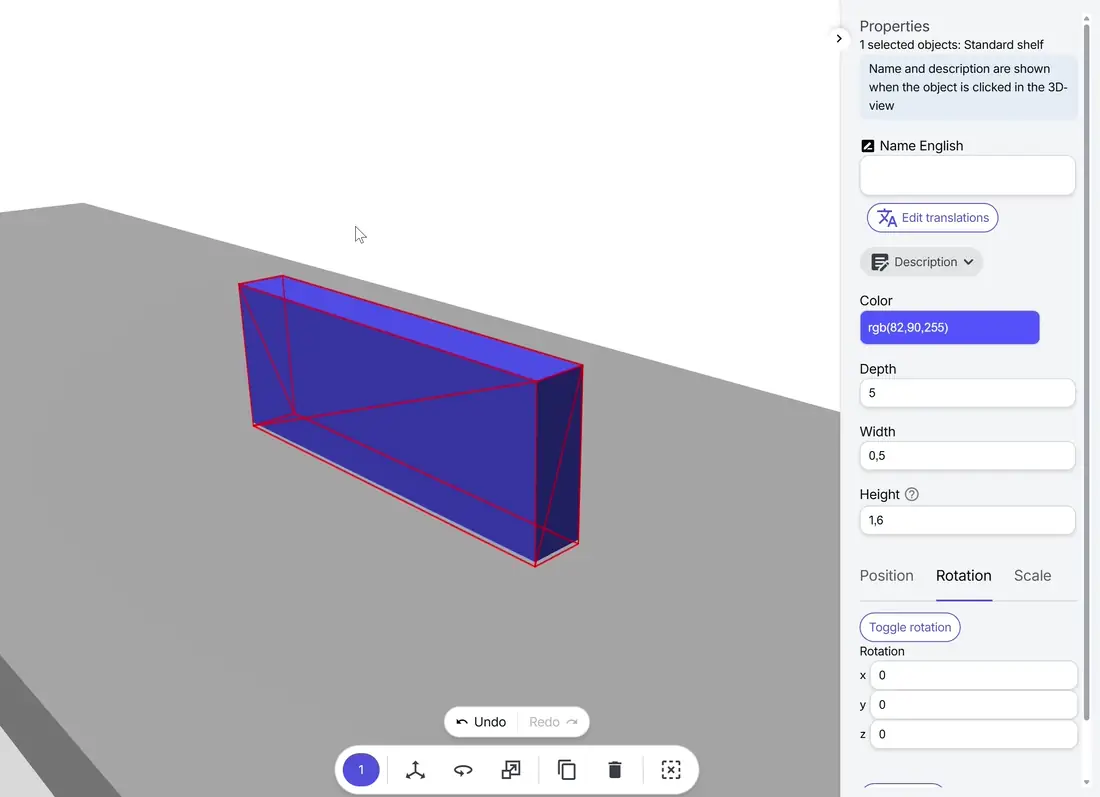The width and height of the screenshot is (1100, 797).
Task: Click Edit translations button
Action: click(932, 218)
